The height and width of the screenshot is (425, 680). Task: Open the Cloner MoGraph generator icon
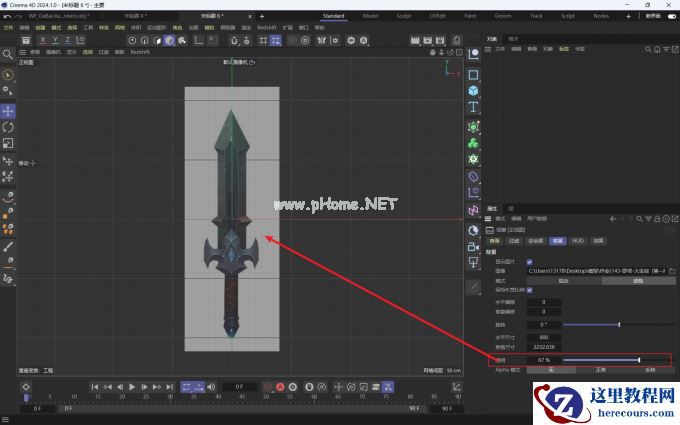tap(473, 143)
